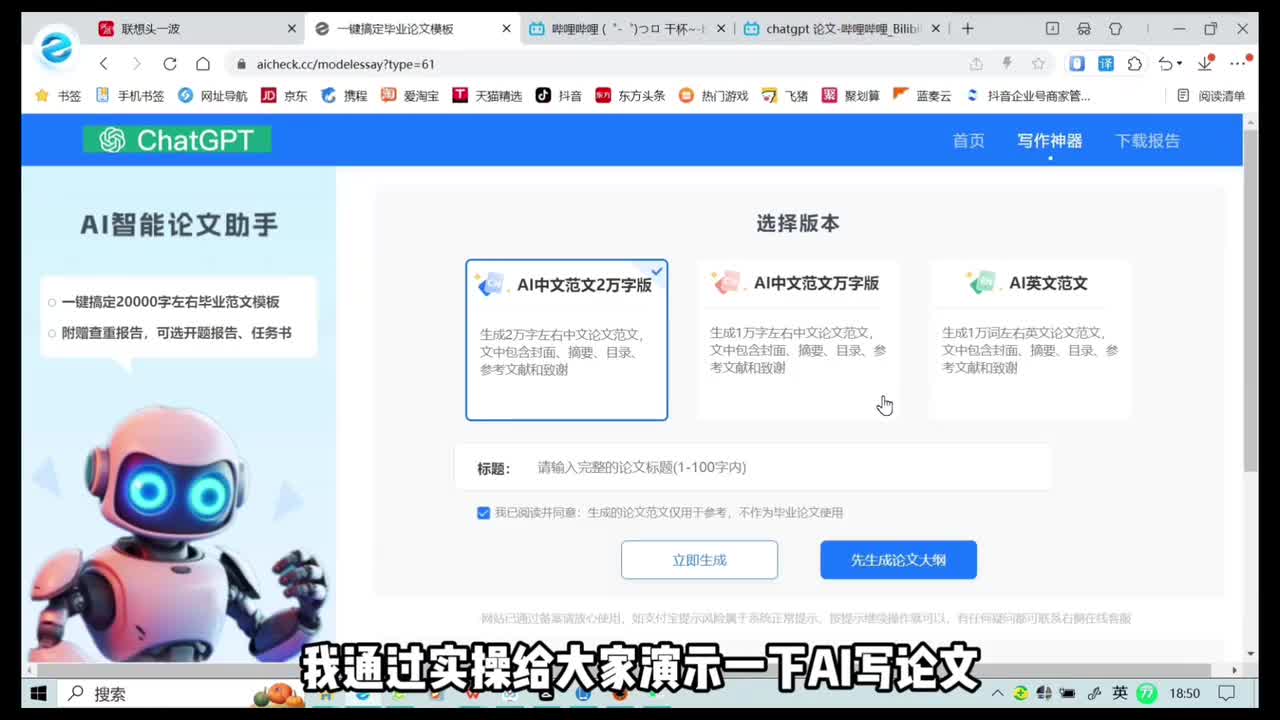1280x720 pixels.
Task: Expand hidden system tray icons chevron
Action: click(x=997, y=693)
